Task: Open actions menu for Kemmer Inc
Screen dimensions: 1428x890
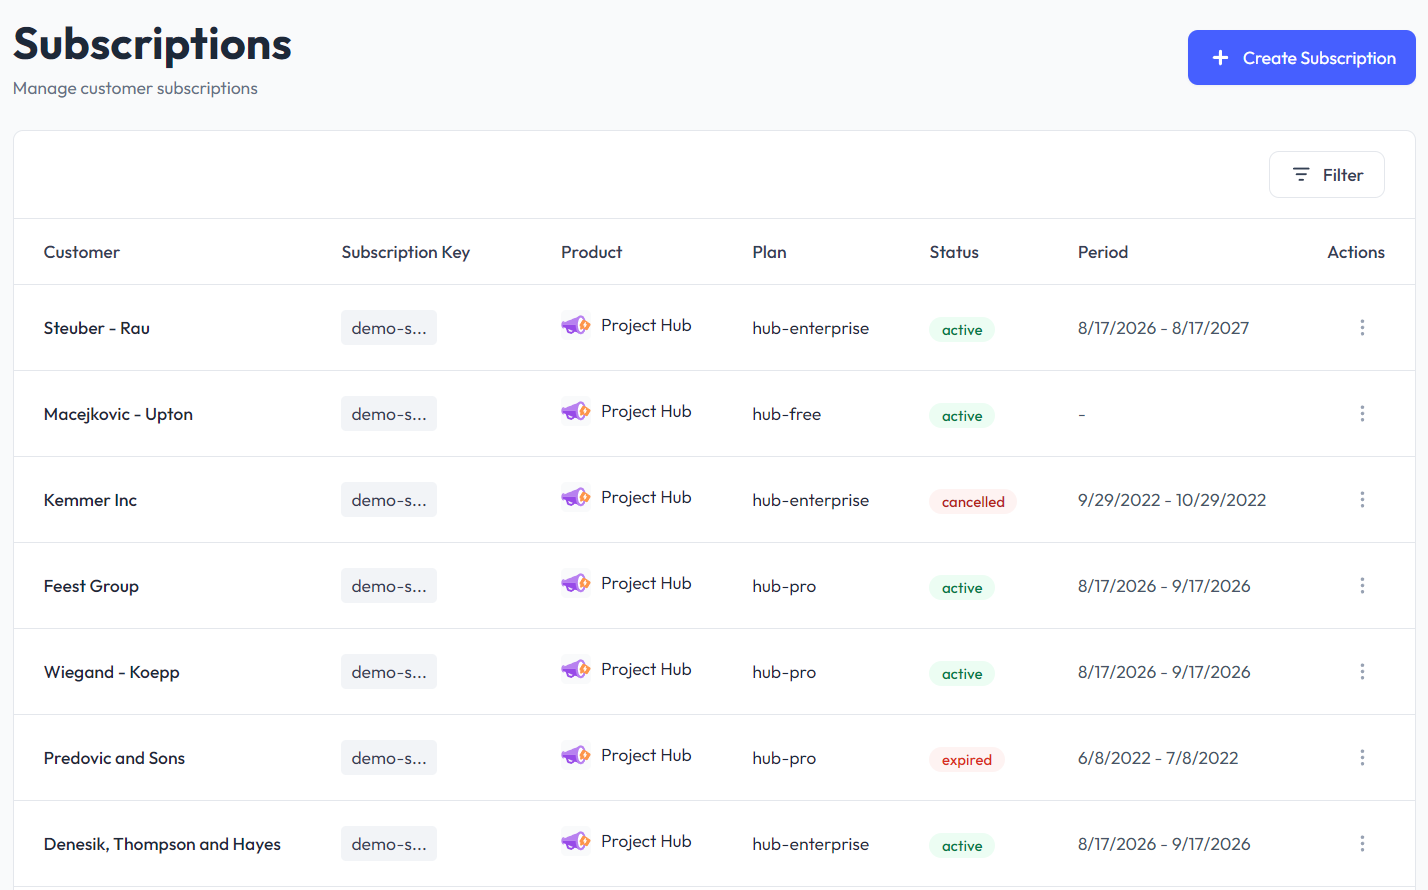Action: click(1362, 500)
